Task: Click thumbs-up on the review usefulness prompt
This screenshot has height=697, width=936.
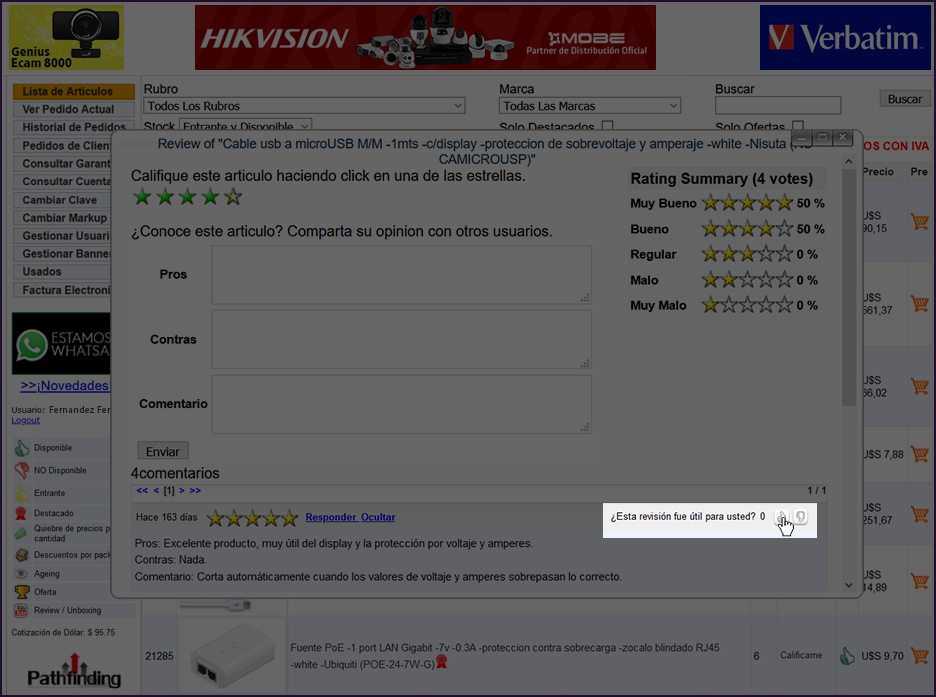Action: 782,517
